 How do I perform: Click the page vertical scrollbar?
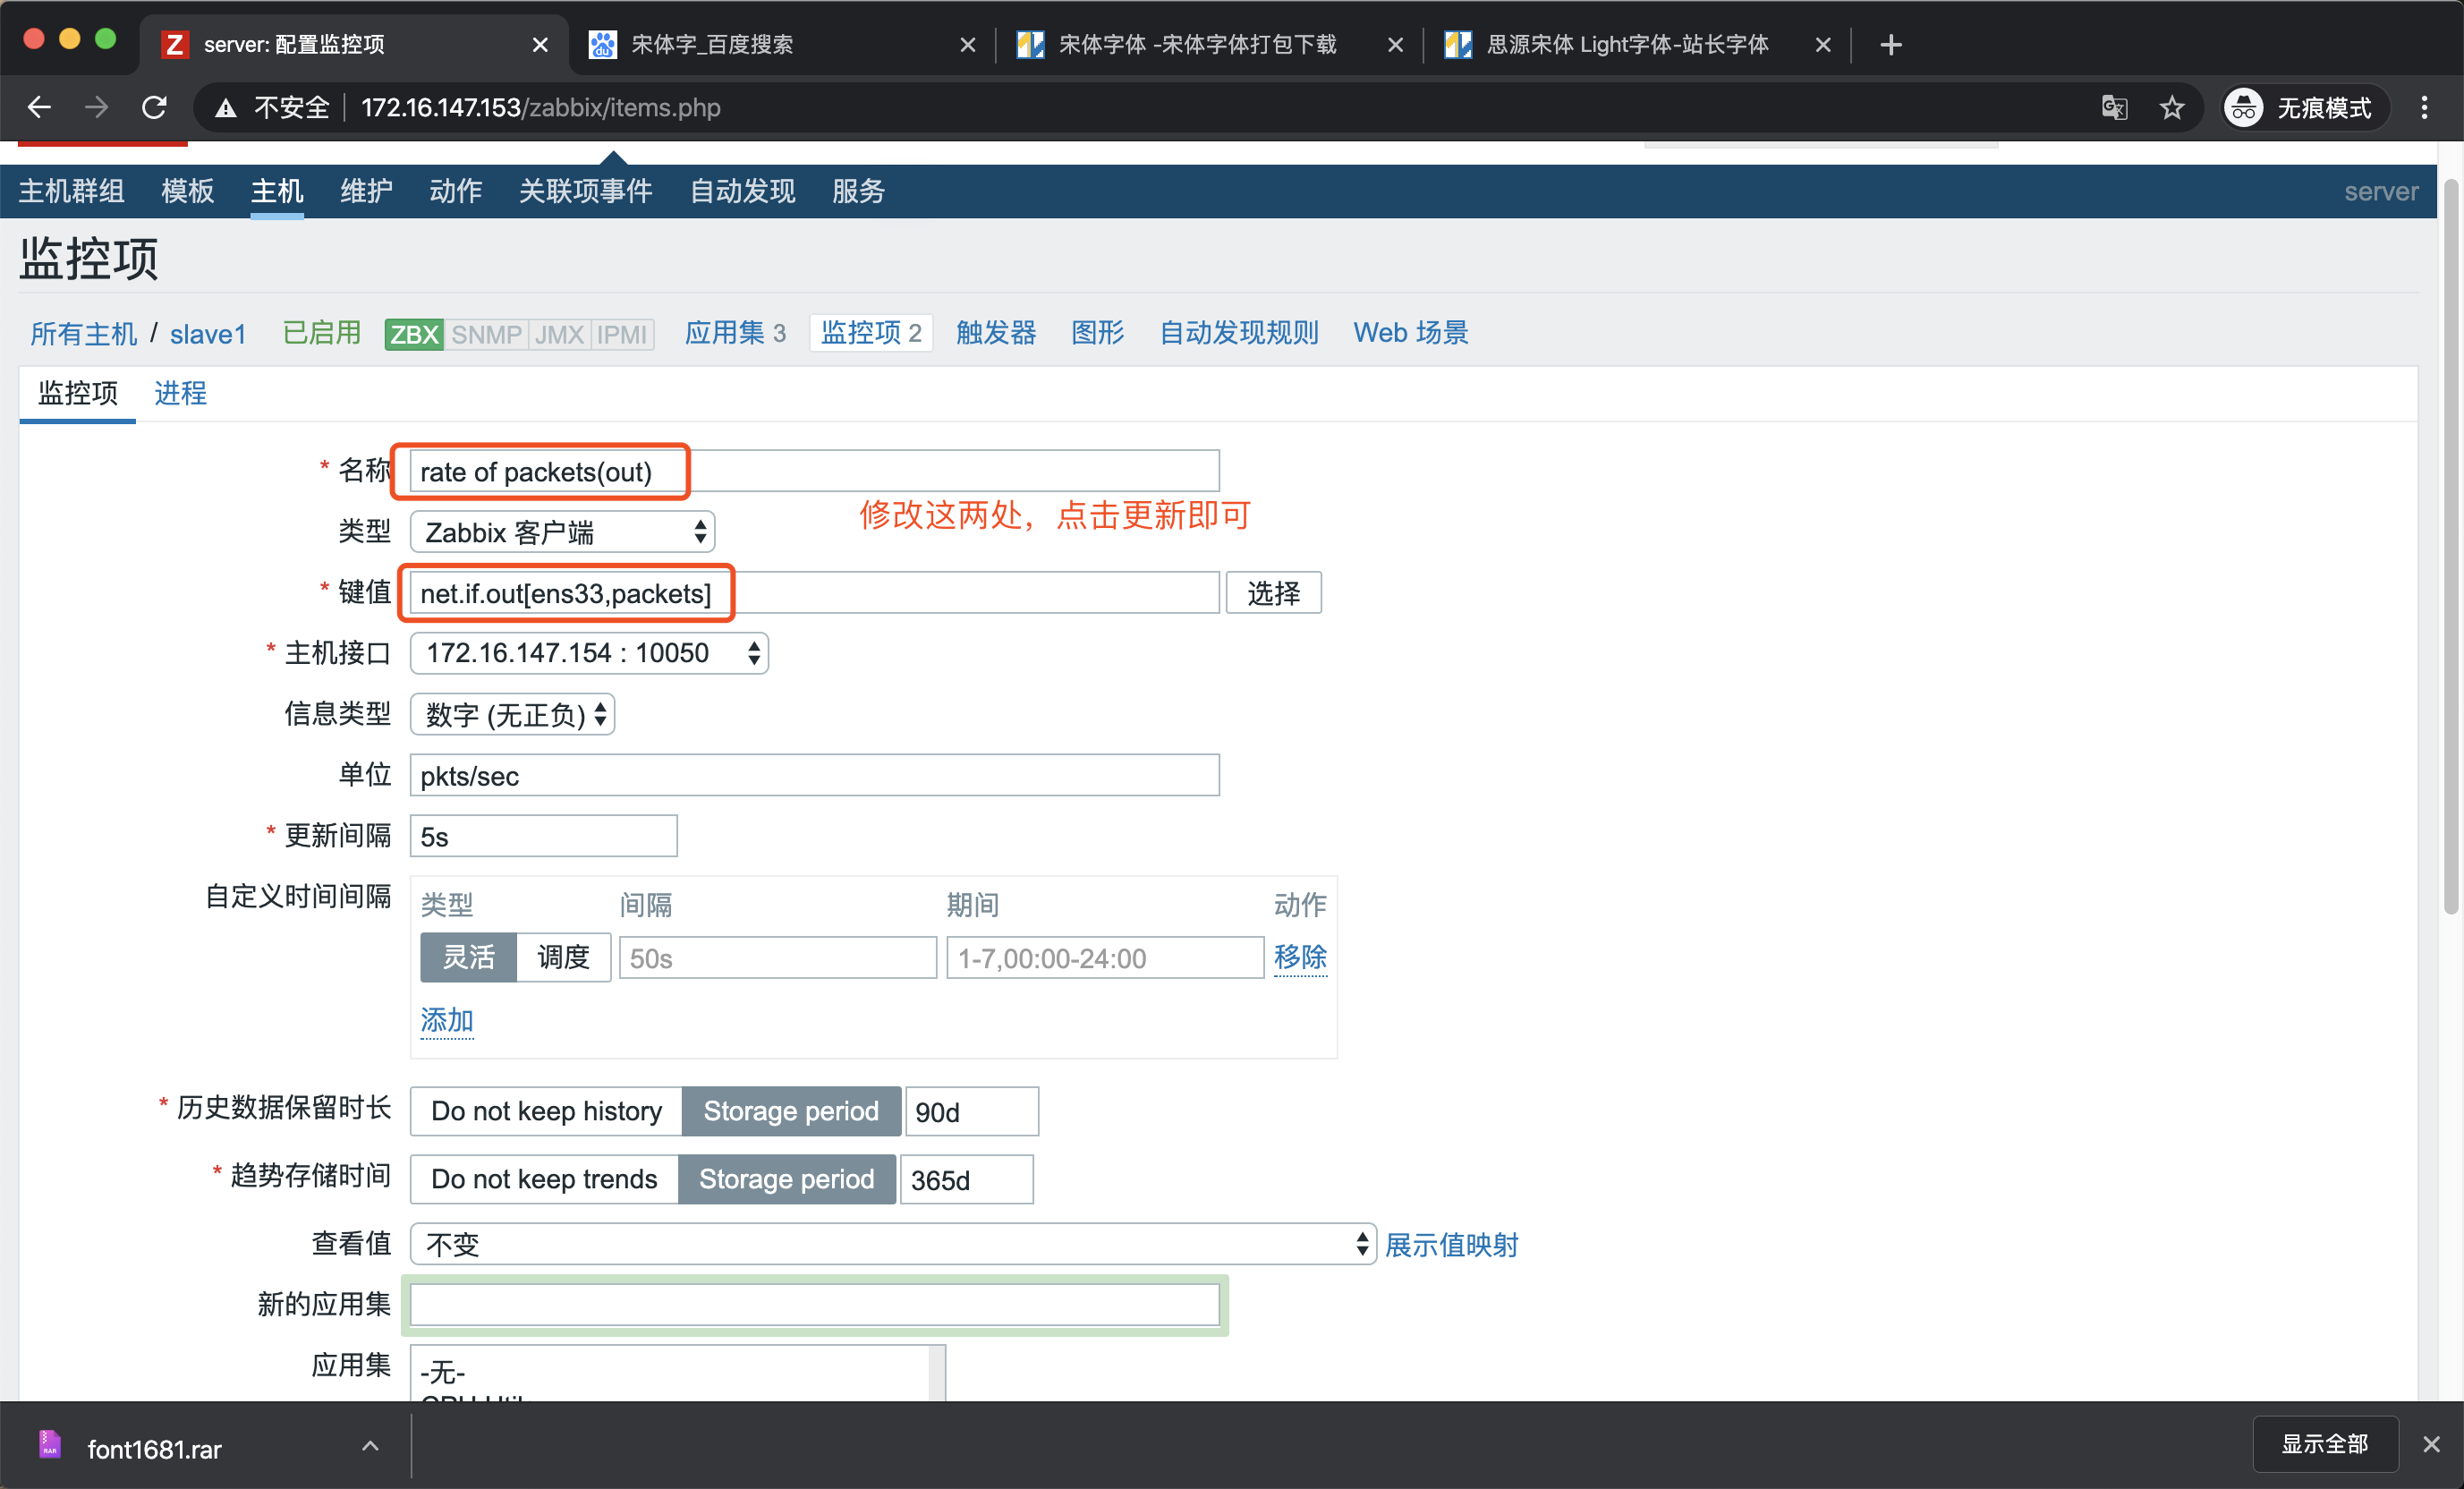pos(2449,547)
